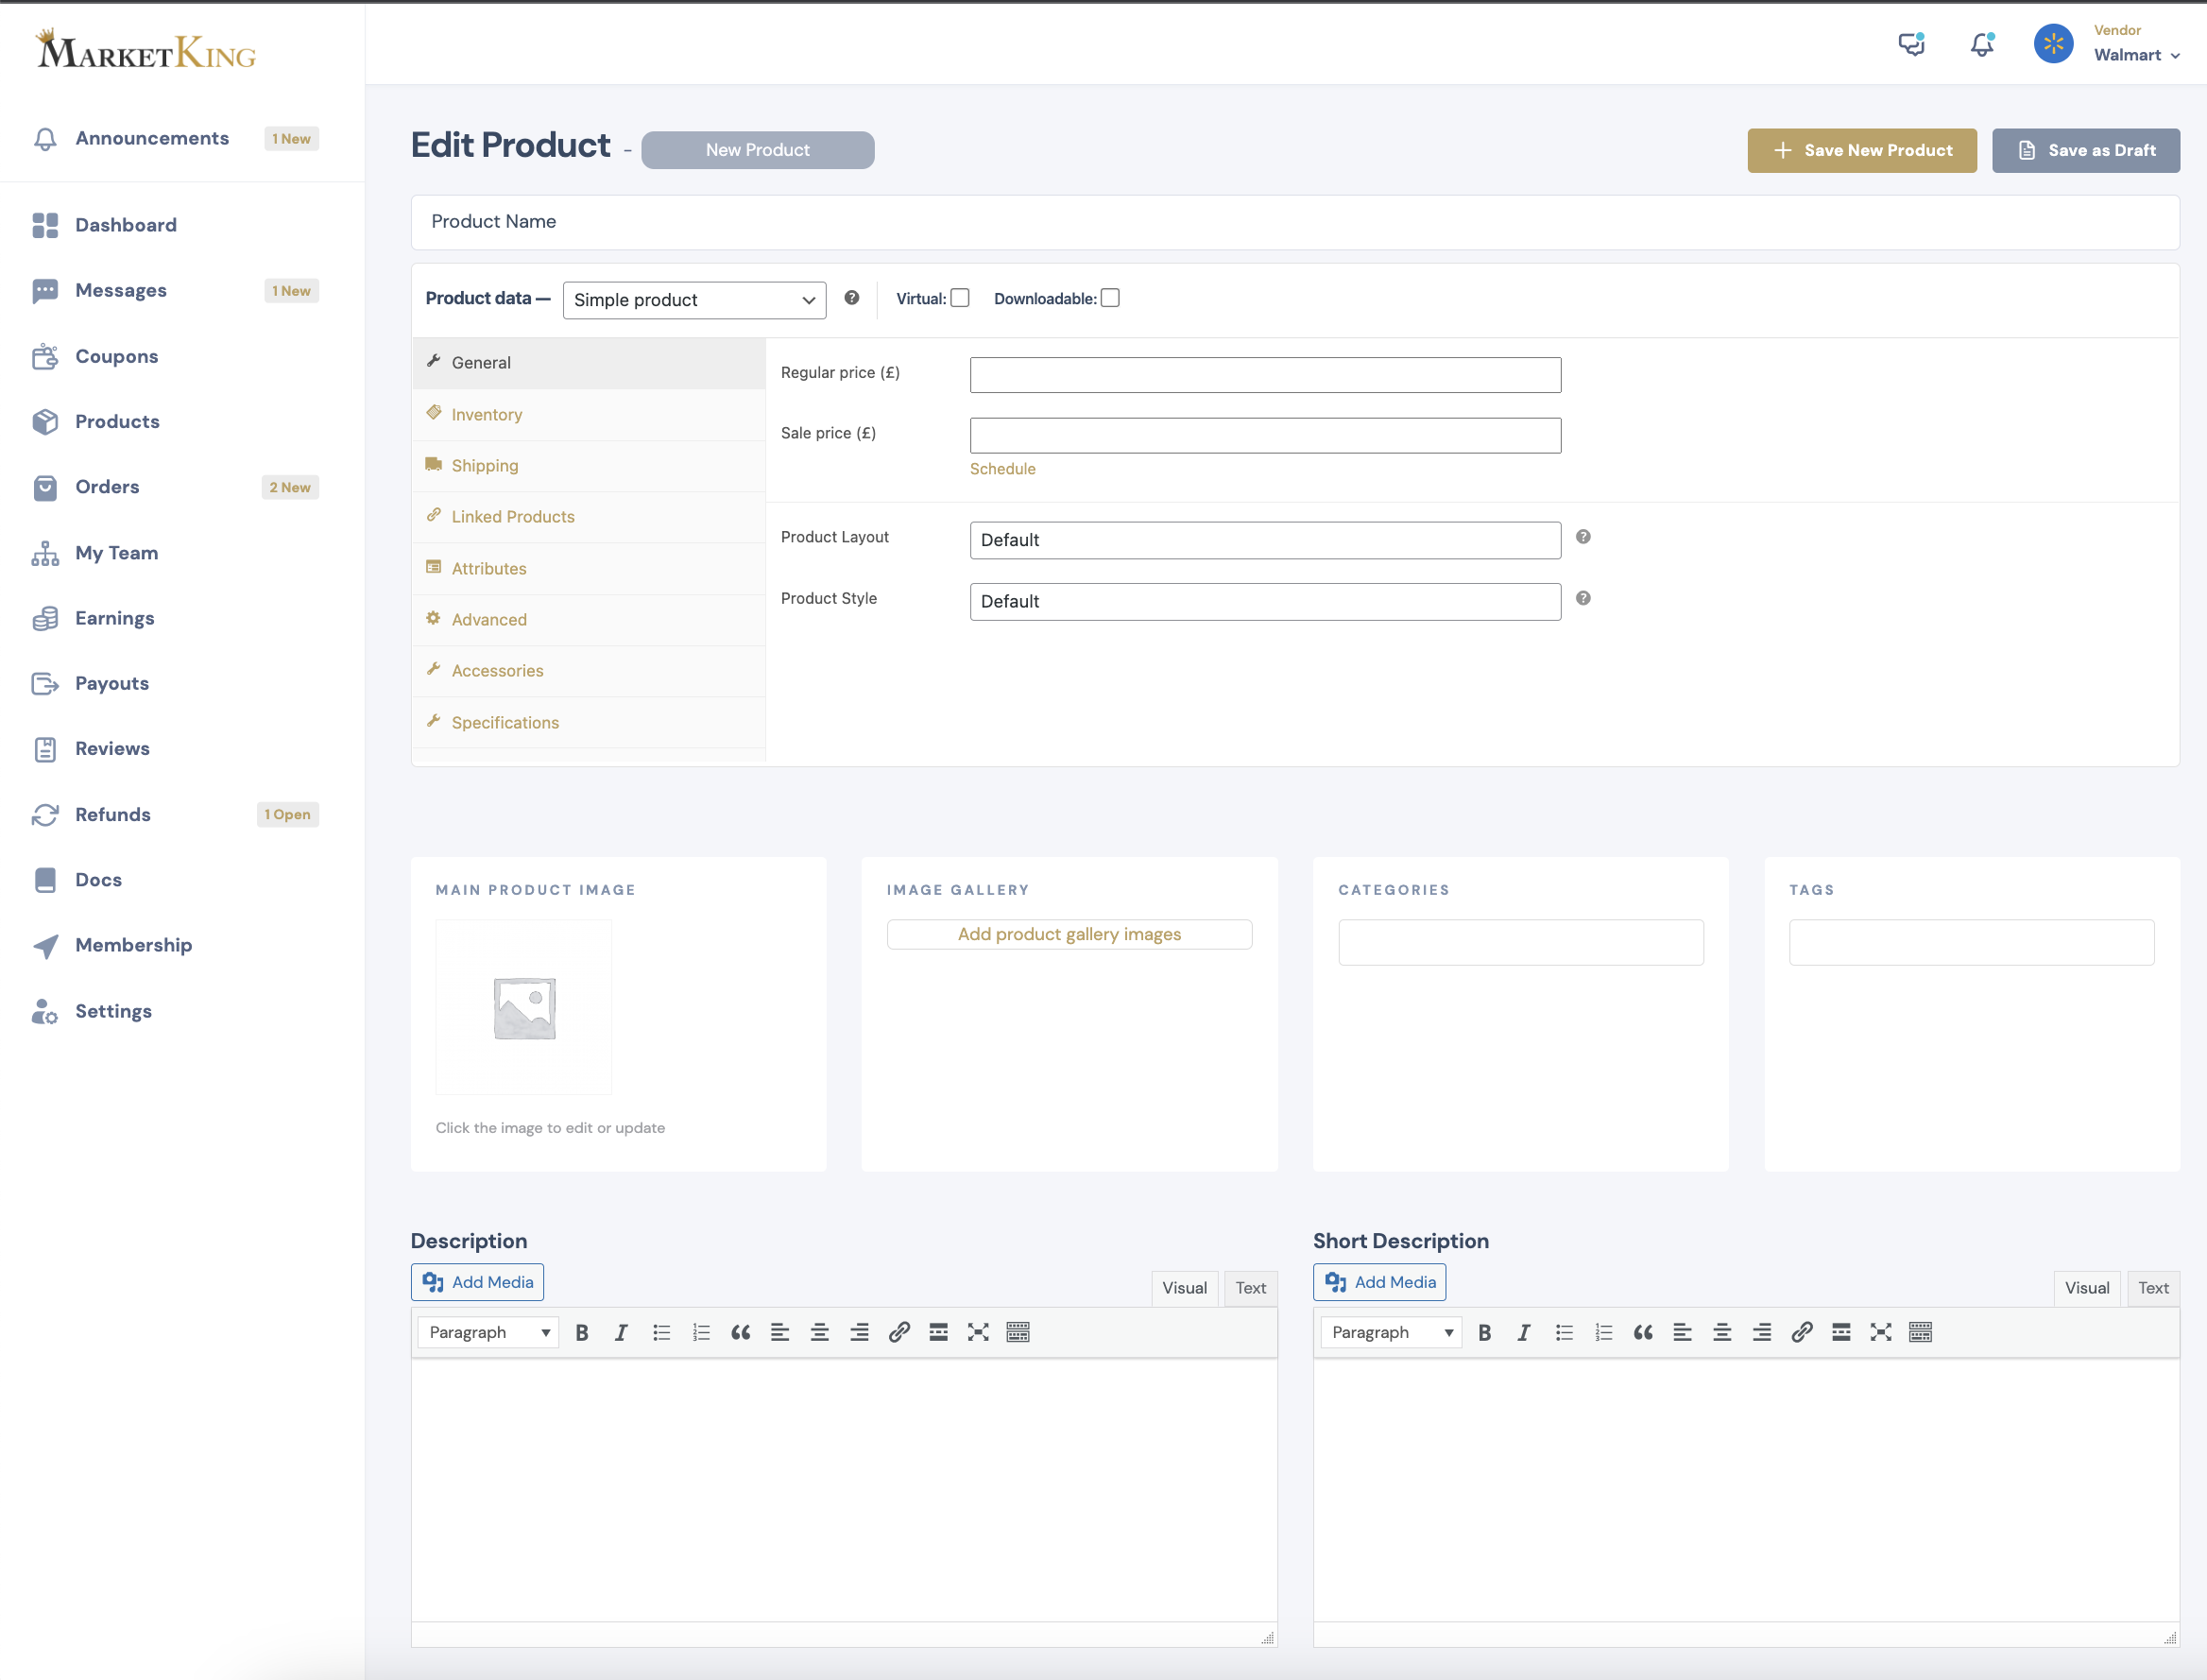The height and width of the screenshot is (1680, 2207).
Task: Click the Schedule sale link
Action: [x=1002, y=469]
